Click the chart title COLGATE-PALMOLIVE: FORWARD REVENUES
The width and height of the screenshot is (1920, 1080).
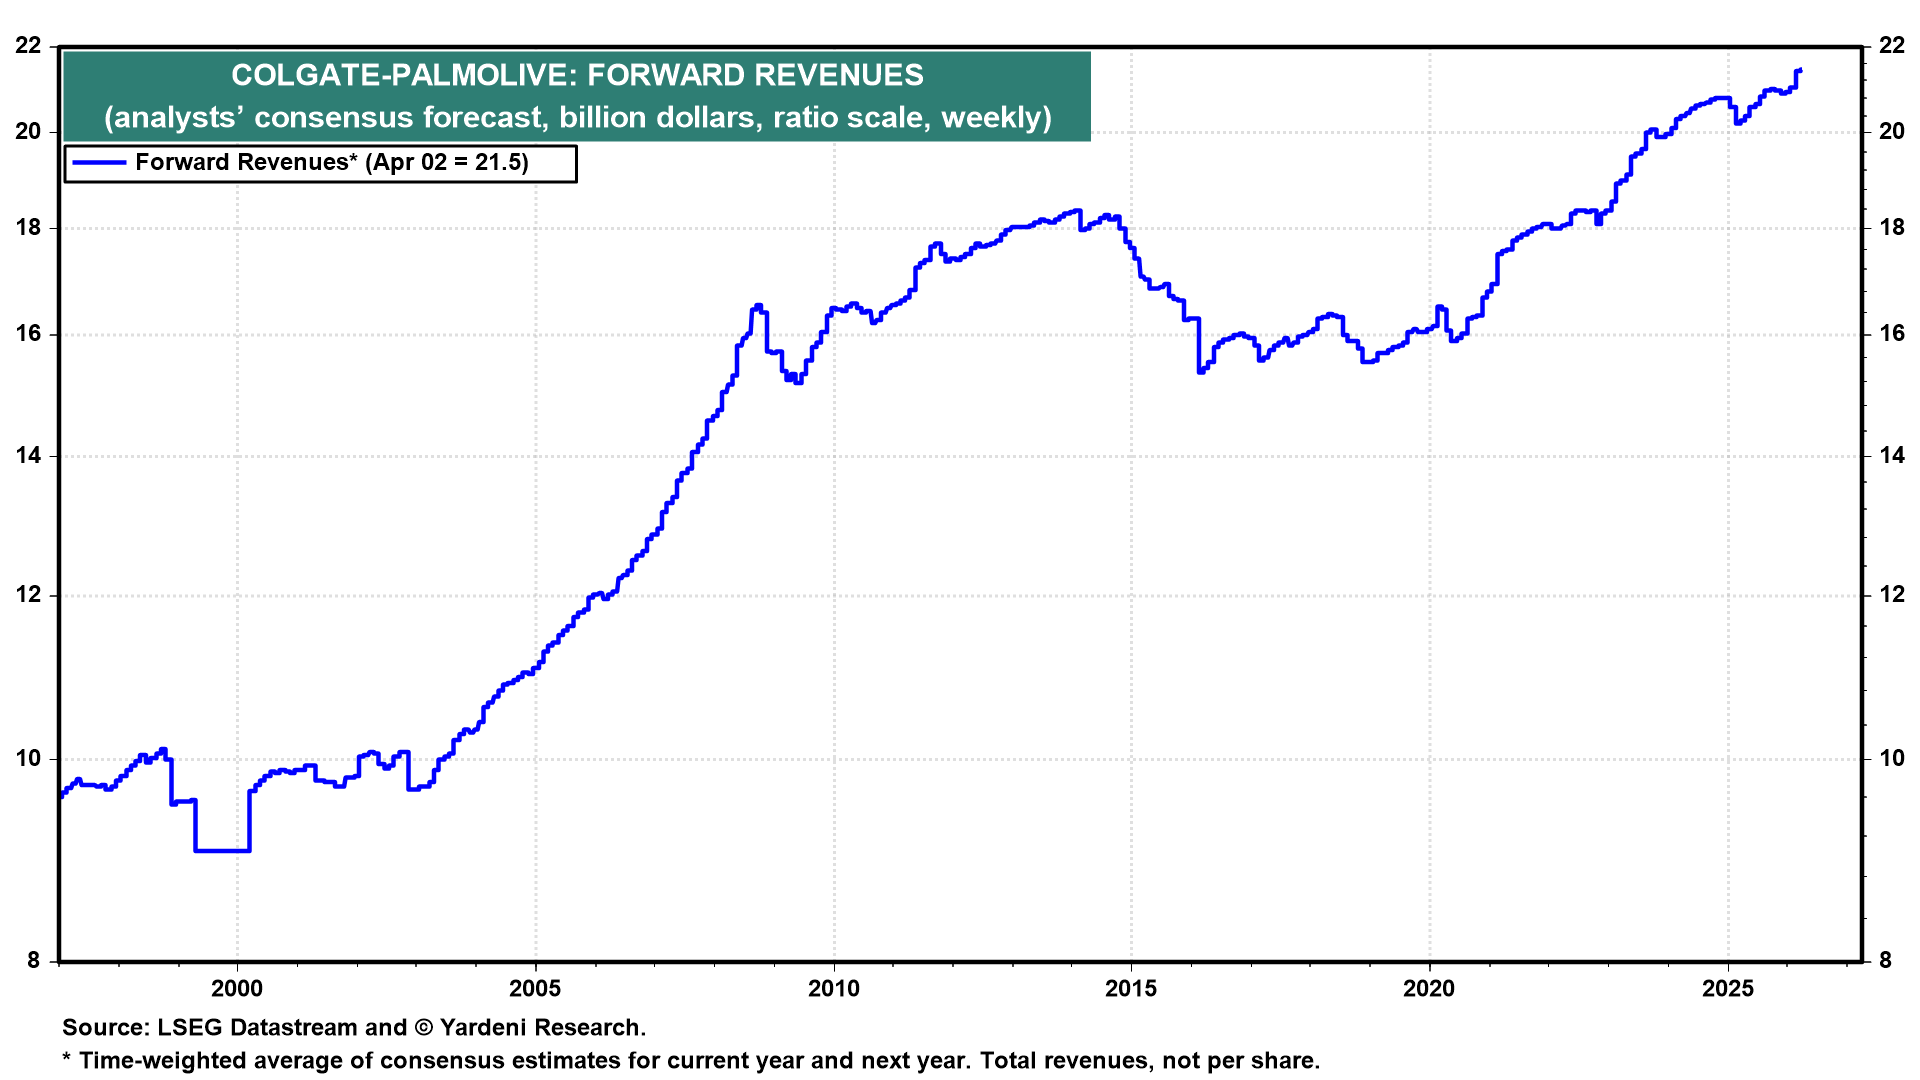(x=577, y=75)
